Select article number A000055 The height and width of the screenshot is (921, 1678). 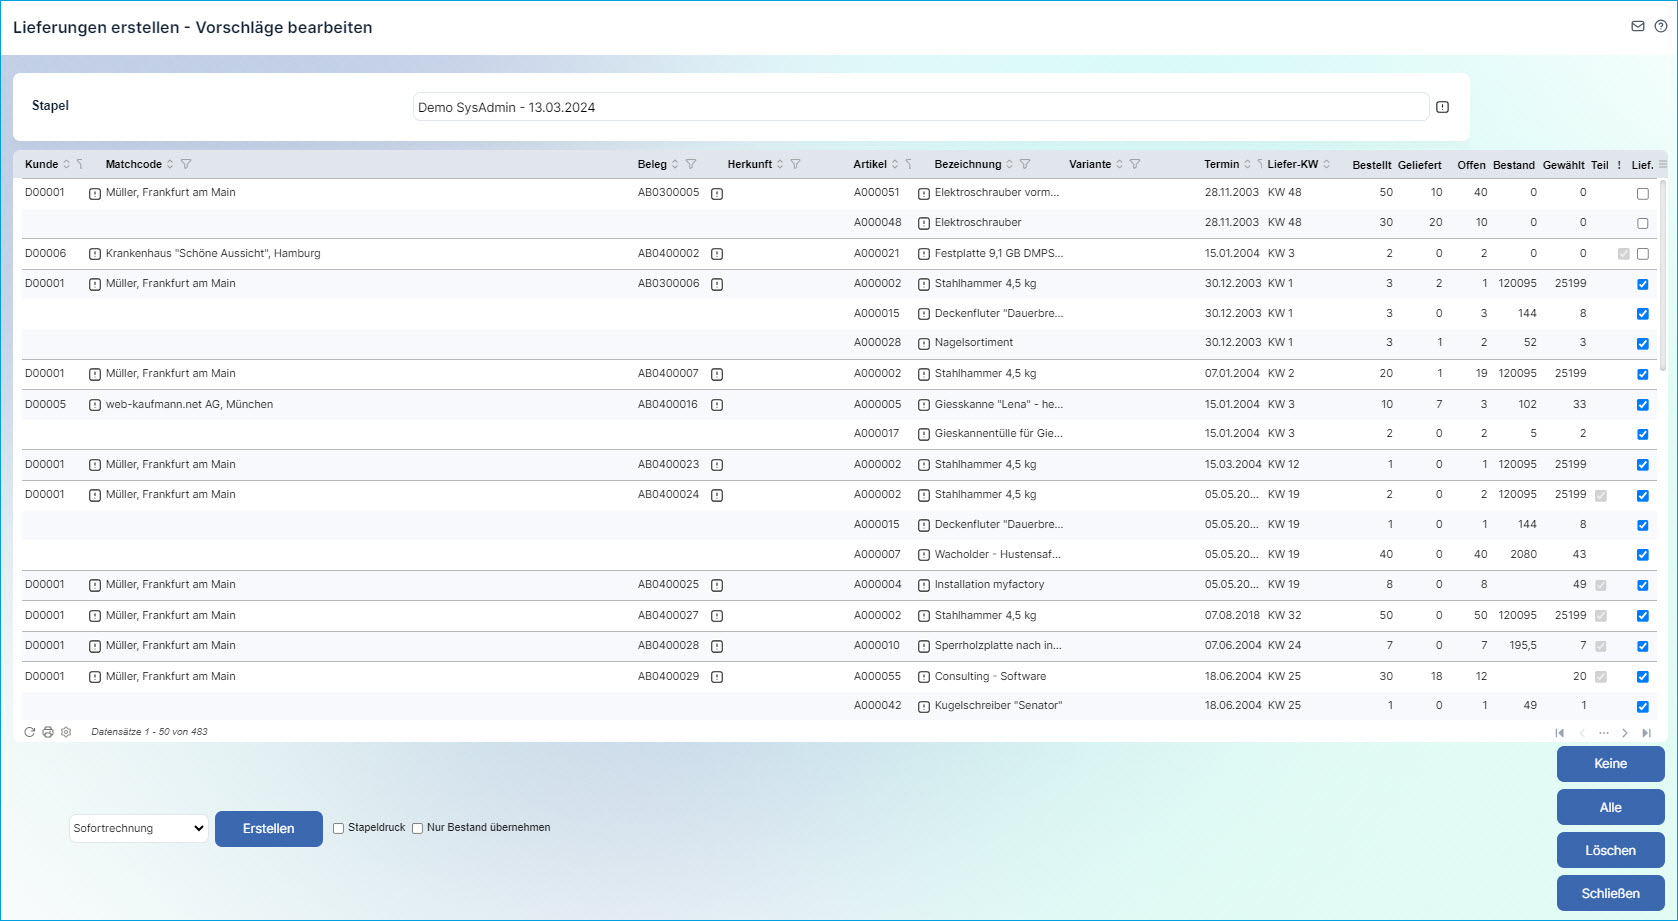[877, 677]
